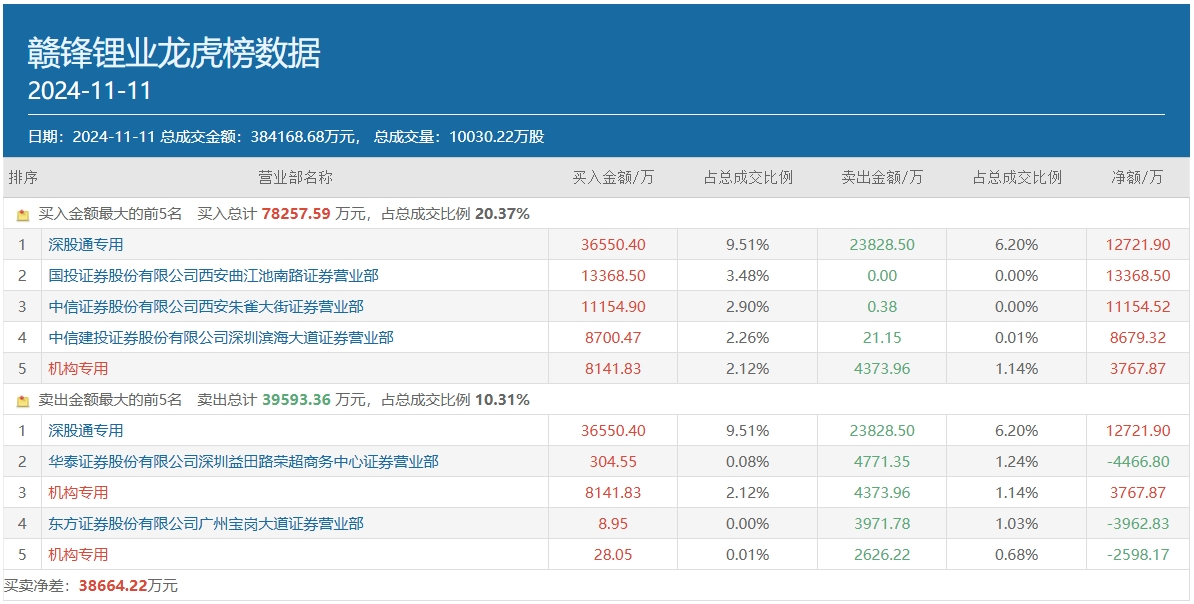
Task: Click the -2598.17 net amount cell
Action: click(x=1138, y=554)
